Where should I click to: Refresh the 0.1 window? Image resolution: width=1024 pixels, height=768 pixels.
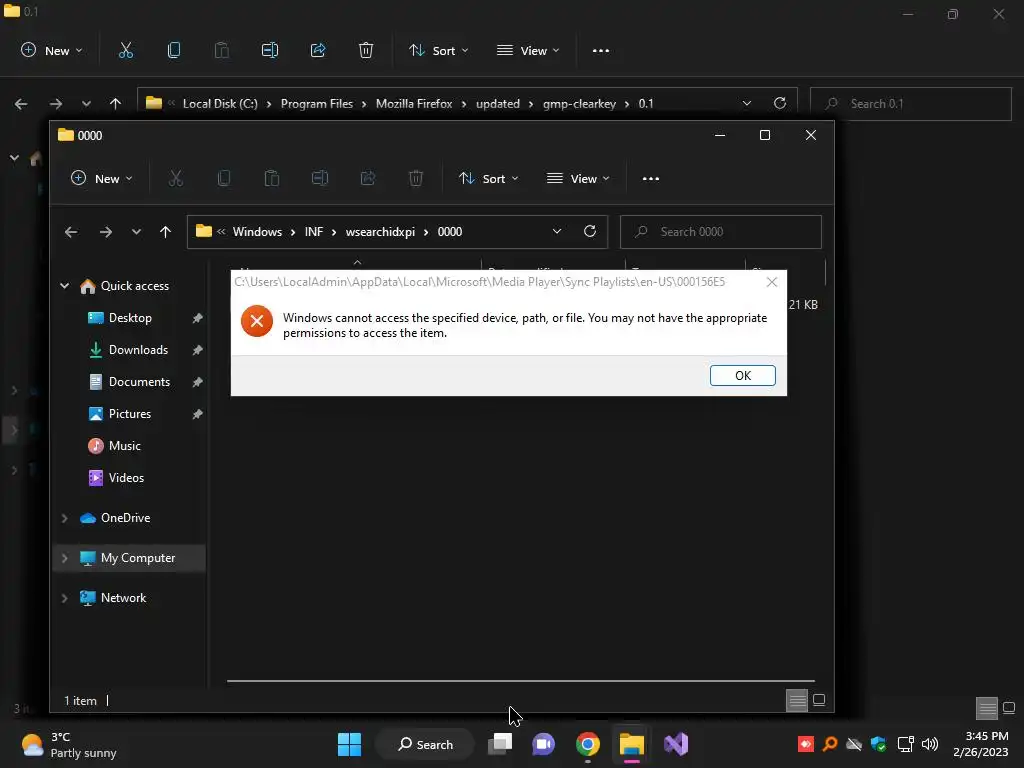(x=780, y=103)
